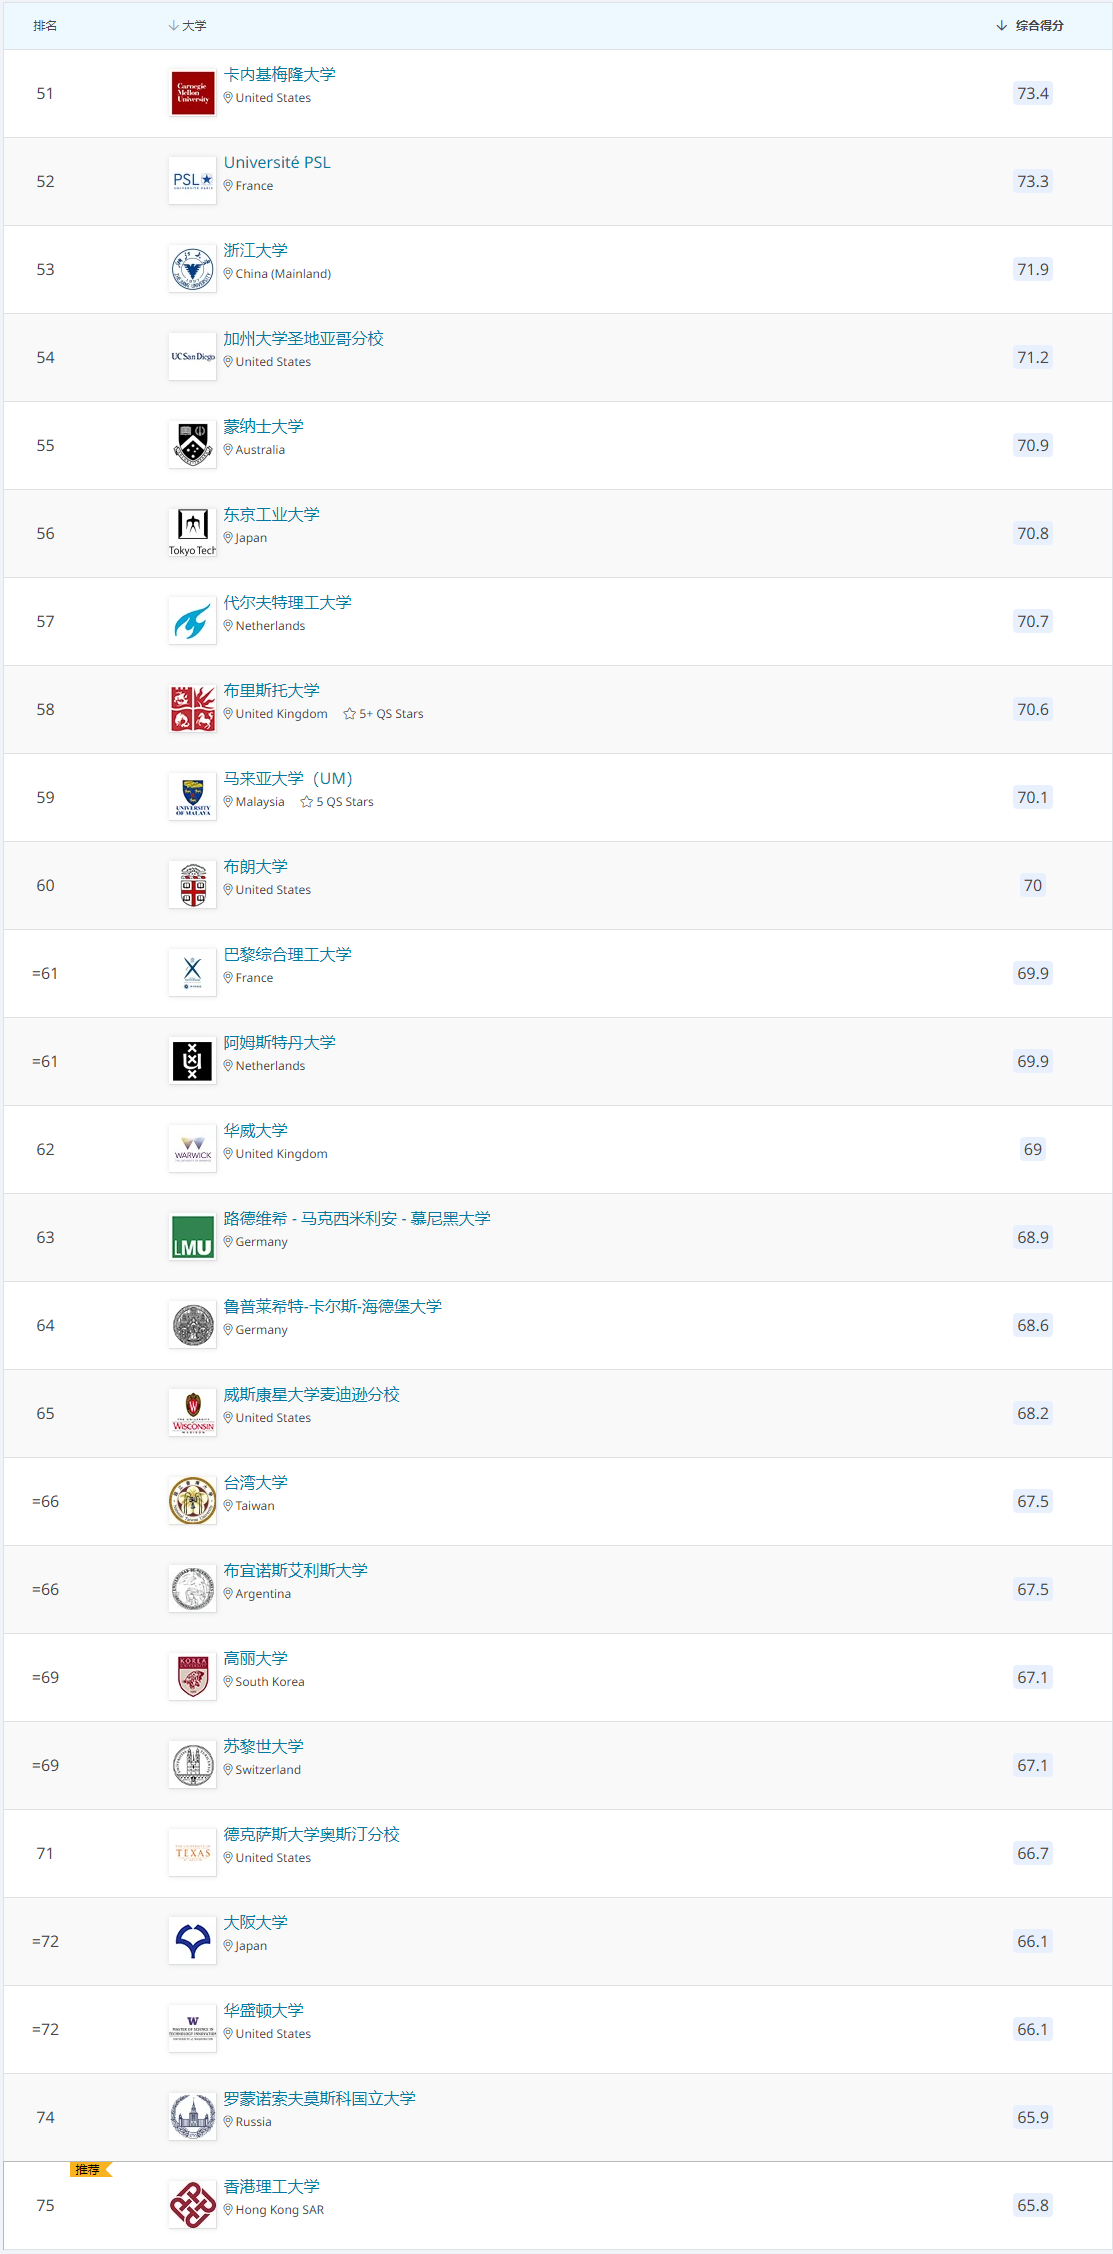The width and height of the screenshot is (1113, 2254).
Task: Click the Tokyo Tech logo
Action: tap(193, 533)
